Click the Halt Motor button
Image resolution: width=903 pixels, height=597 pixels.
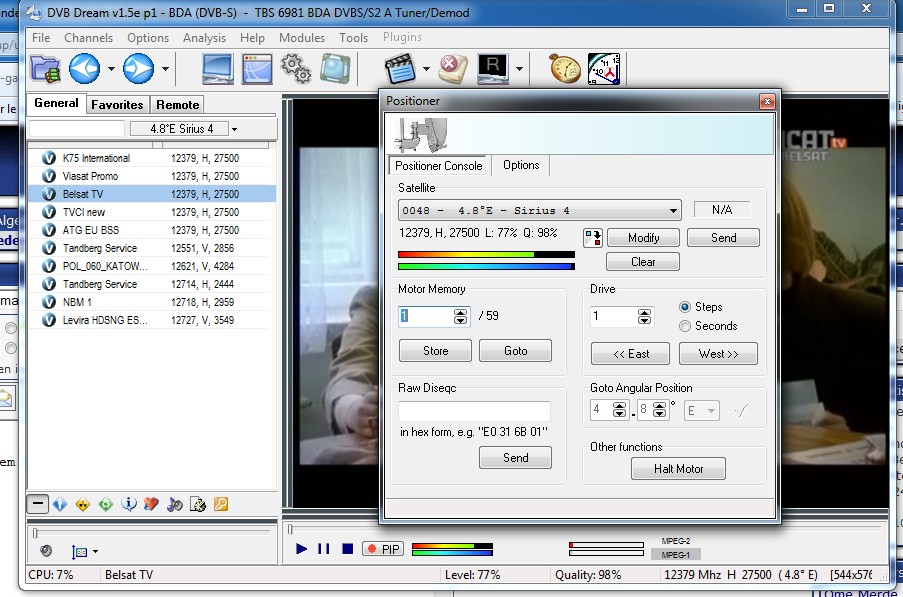tap(678, 469)
